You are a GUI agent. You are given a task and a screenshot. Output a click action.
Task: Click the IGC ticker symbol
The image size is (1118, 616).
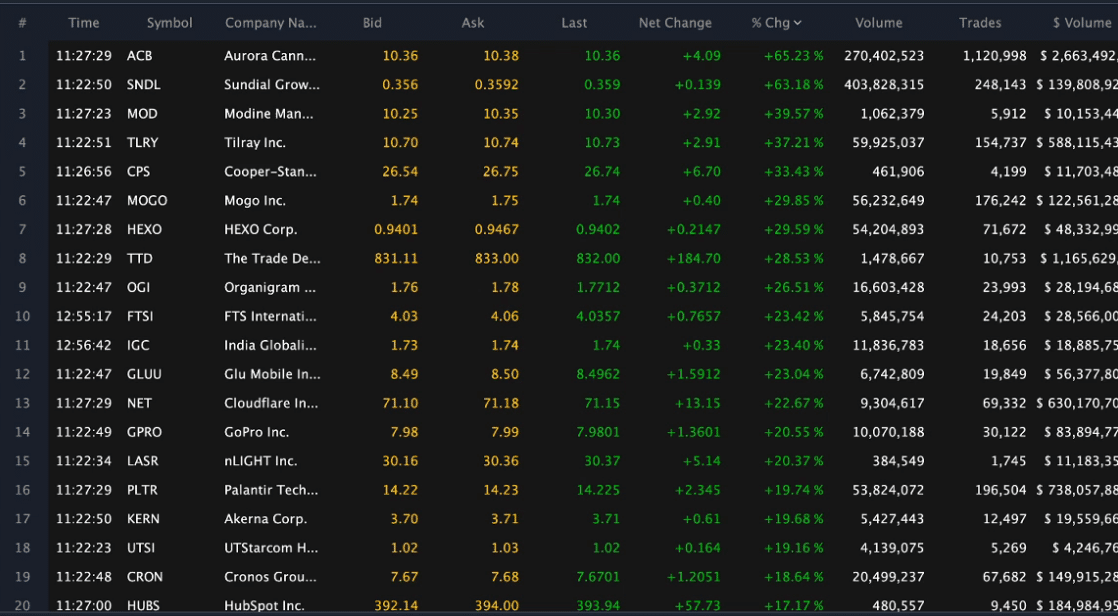tap(138, 346)
